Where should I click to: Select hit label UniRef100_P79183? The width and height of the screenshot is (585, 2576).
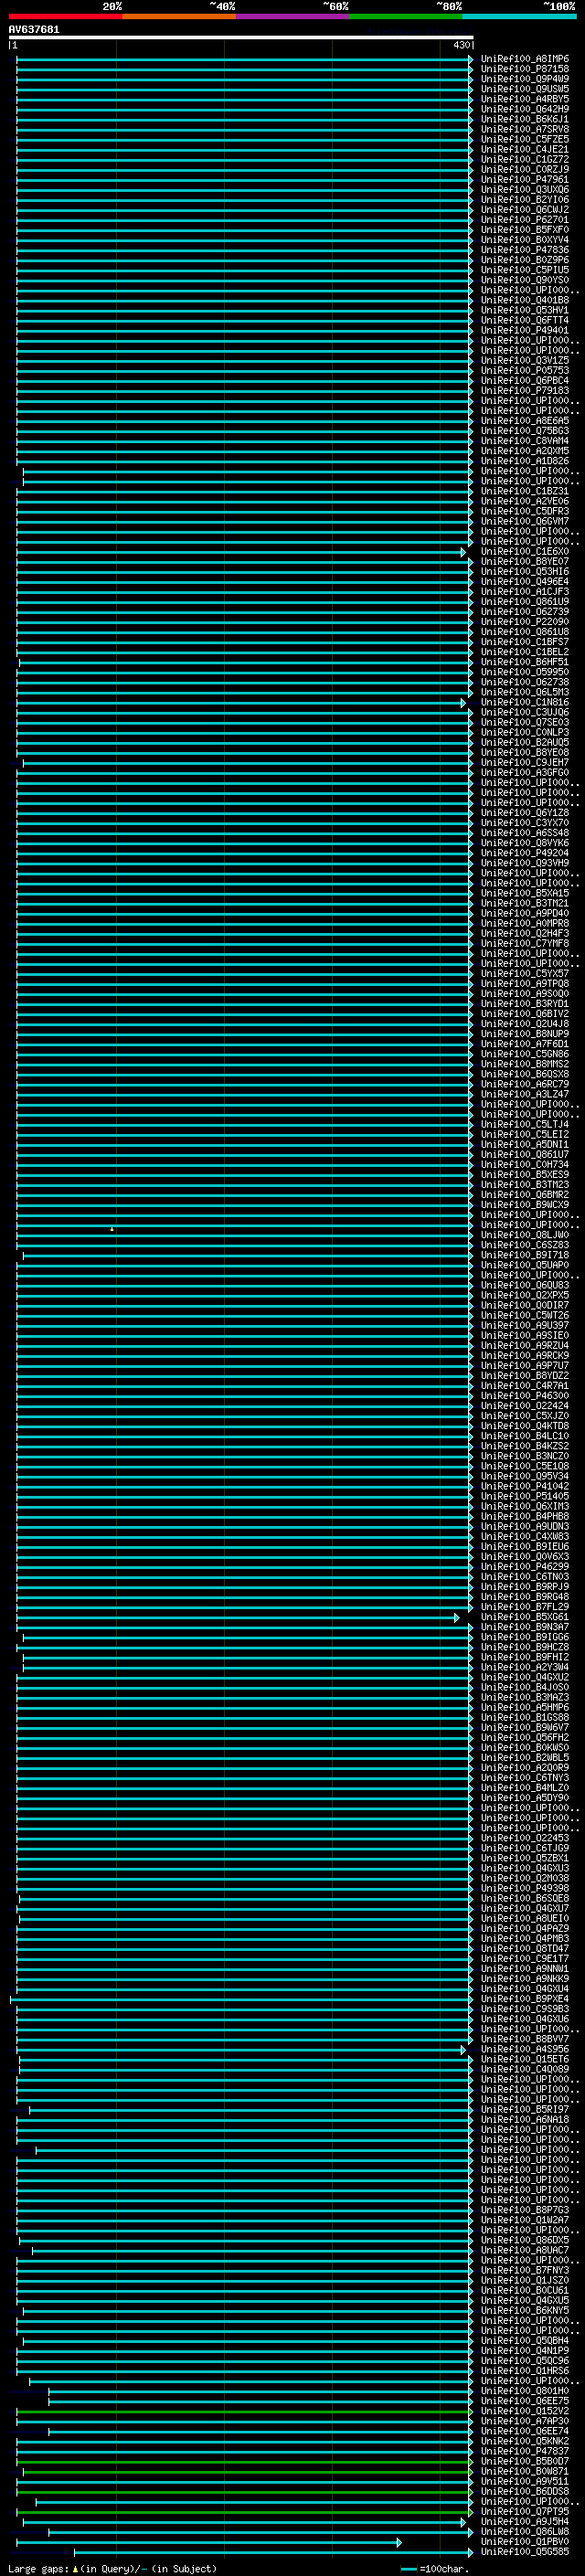click(525, 391)
